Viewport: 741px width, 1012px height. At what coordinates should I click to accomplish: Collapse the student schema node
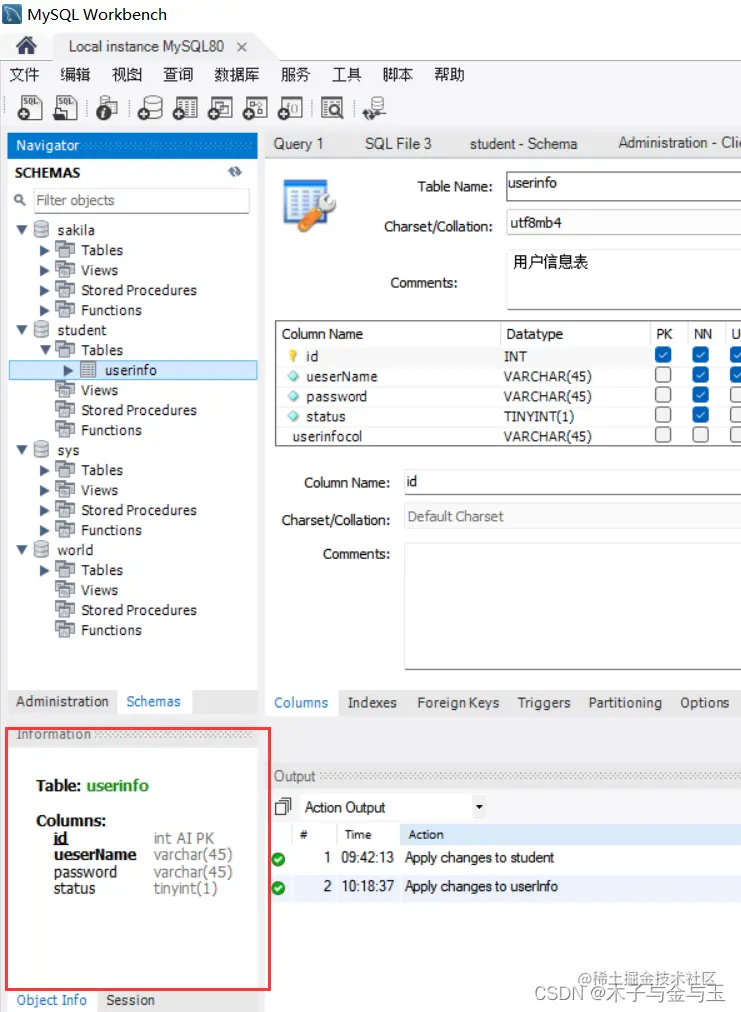coord(21,330)
